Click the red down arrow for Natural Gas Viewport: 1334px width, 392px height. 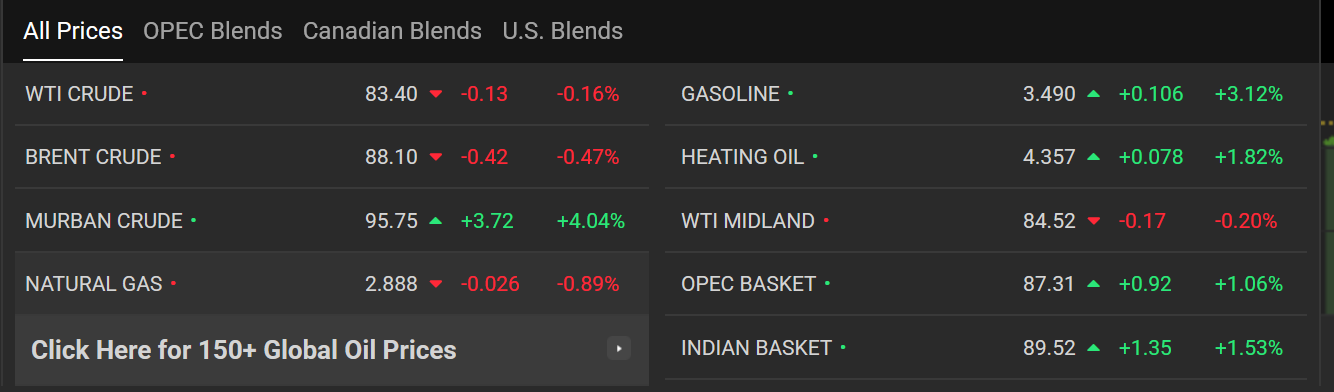pyautogui.click(x=435, y=284)
